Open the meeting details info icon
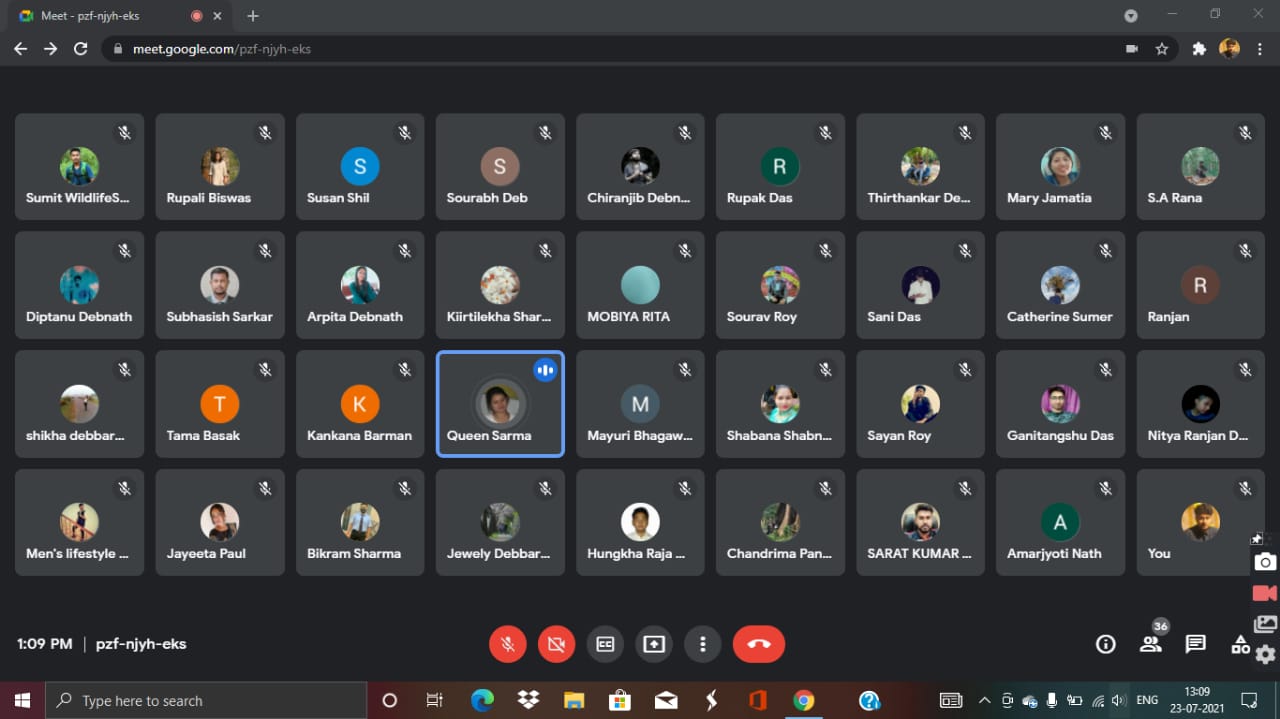 pyautogui.click(x=1105, y=644)
